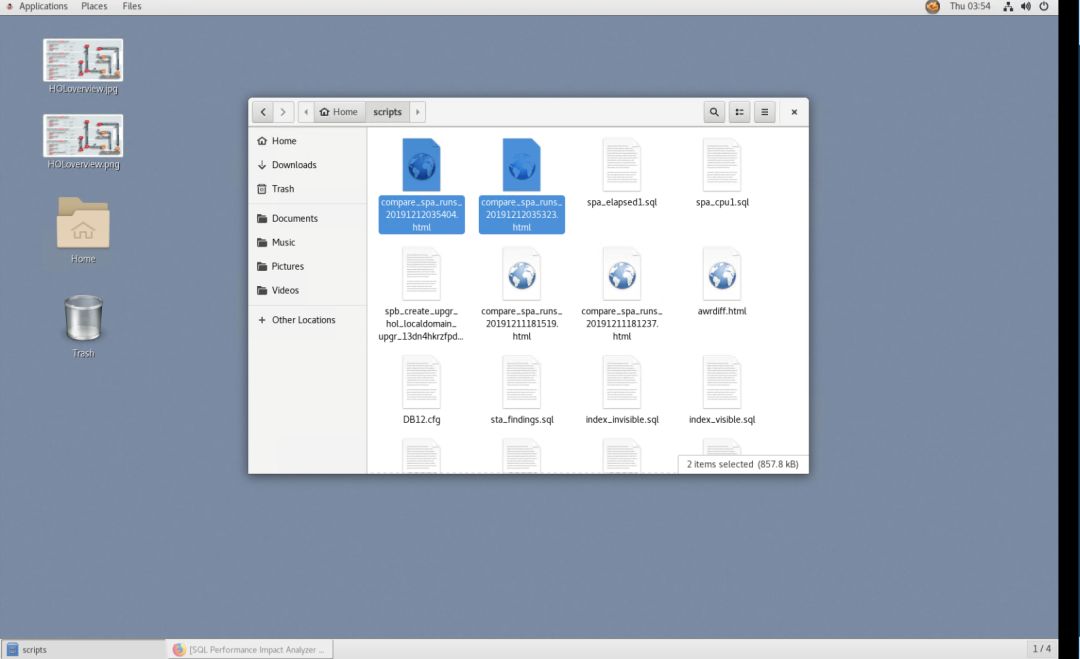The height and width of the screenshot is (659, 1080).
Task: Open the Files menu in top bar
Action: pos(132,6)
